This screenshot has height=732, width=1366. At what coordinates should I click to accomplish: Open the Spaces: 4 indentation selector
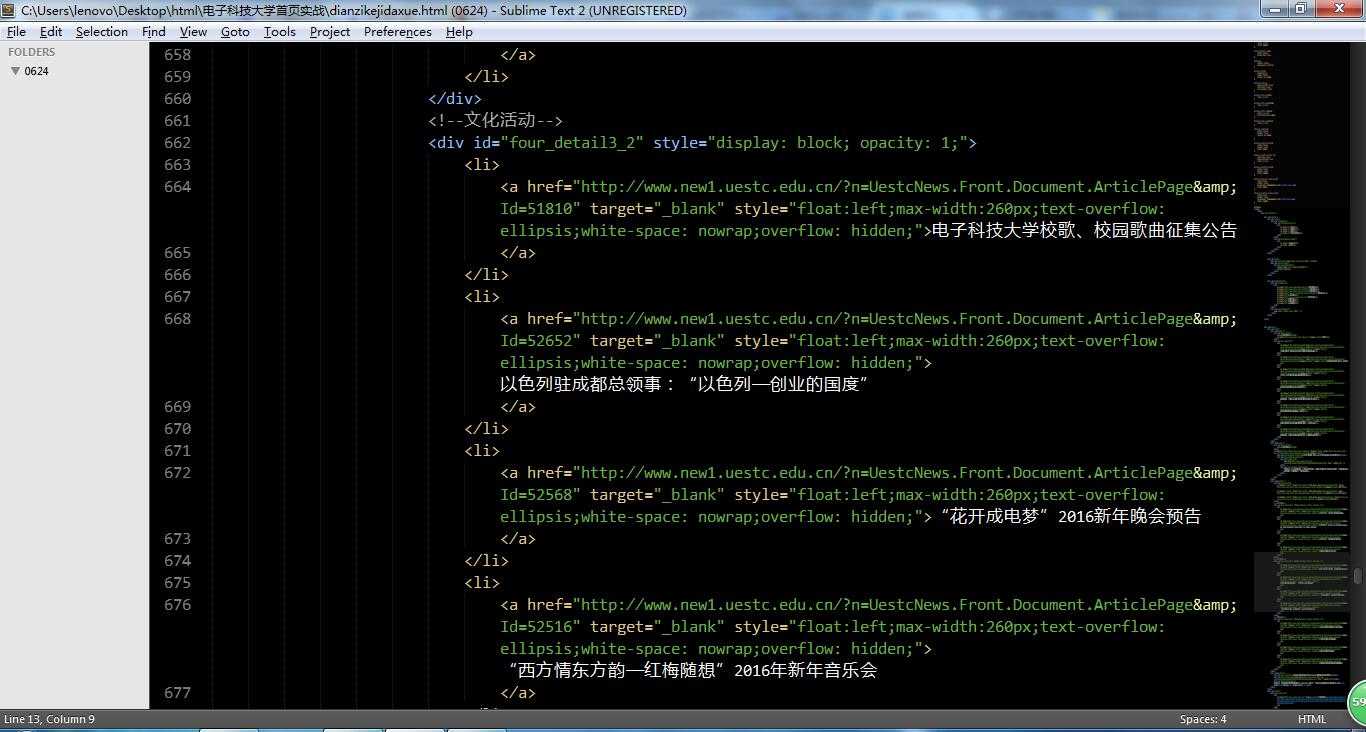coord(1203,719)
